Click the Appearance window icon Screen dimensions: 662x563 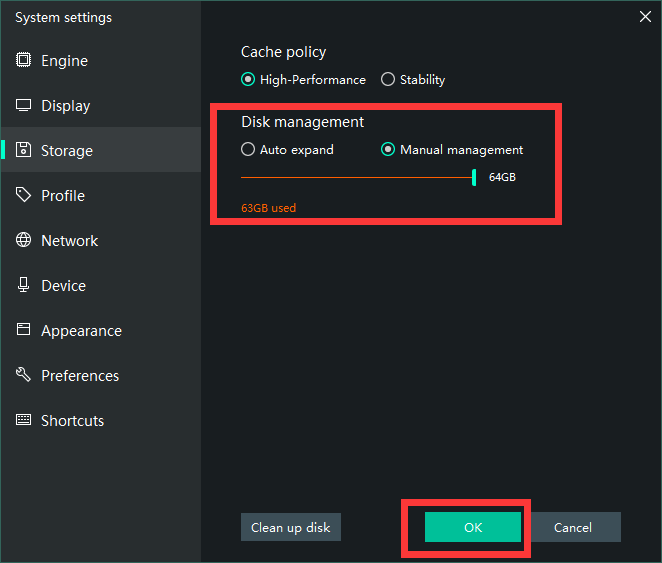pos(23,331)
